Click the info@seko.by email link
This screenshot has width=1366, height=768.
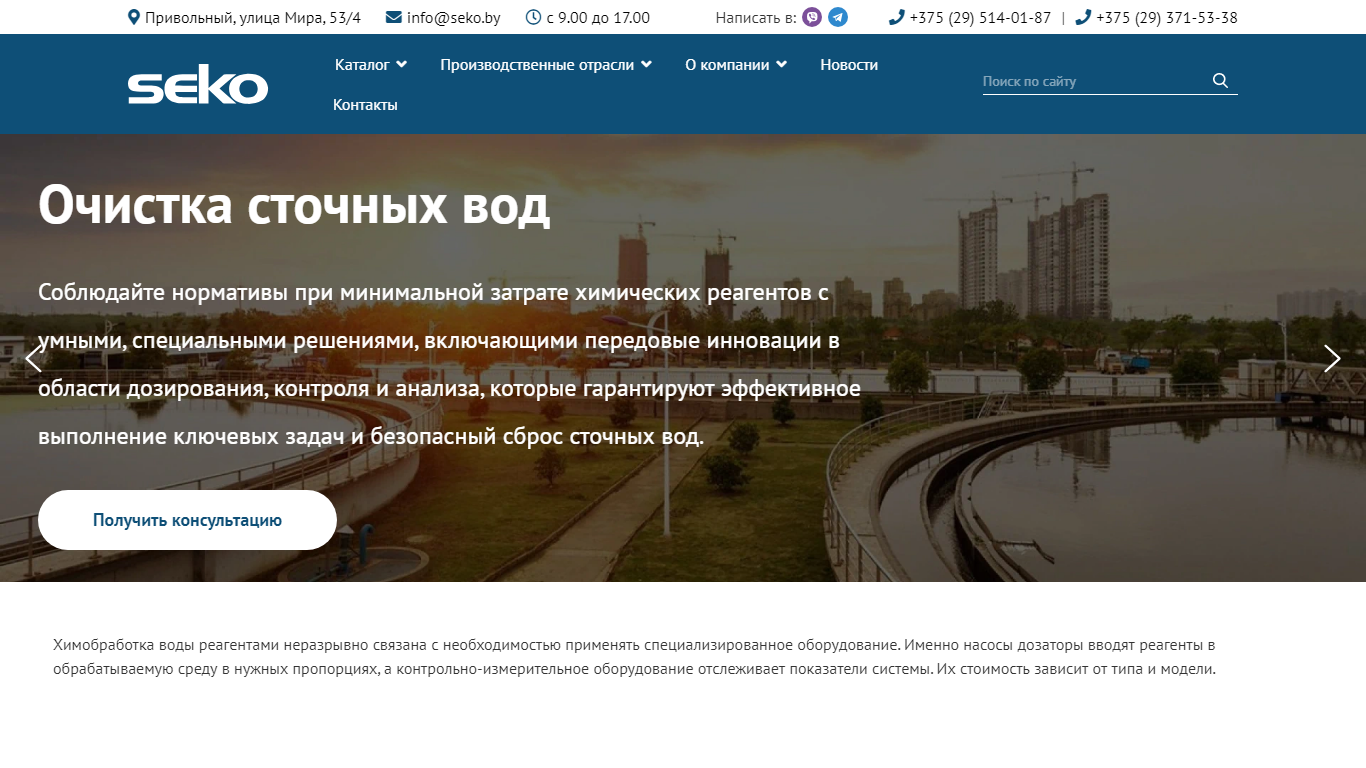point(454,17)
